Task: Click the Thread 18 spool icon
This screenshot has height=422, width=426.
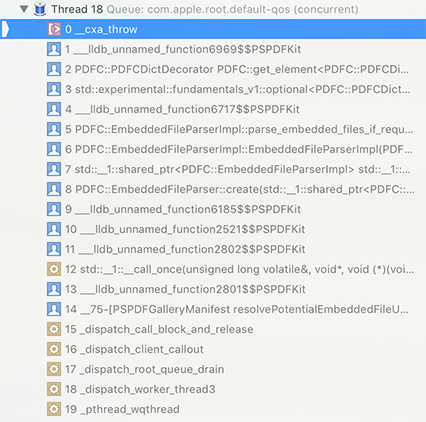Action: click(x=40, y=9)
